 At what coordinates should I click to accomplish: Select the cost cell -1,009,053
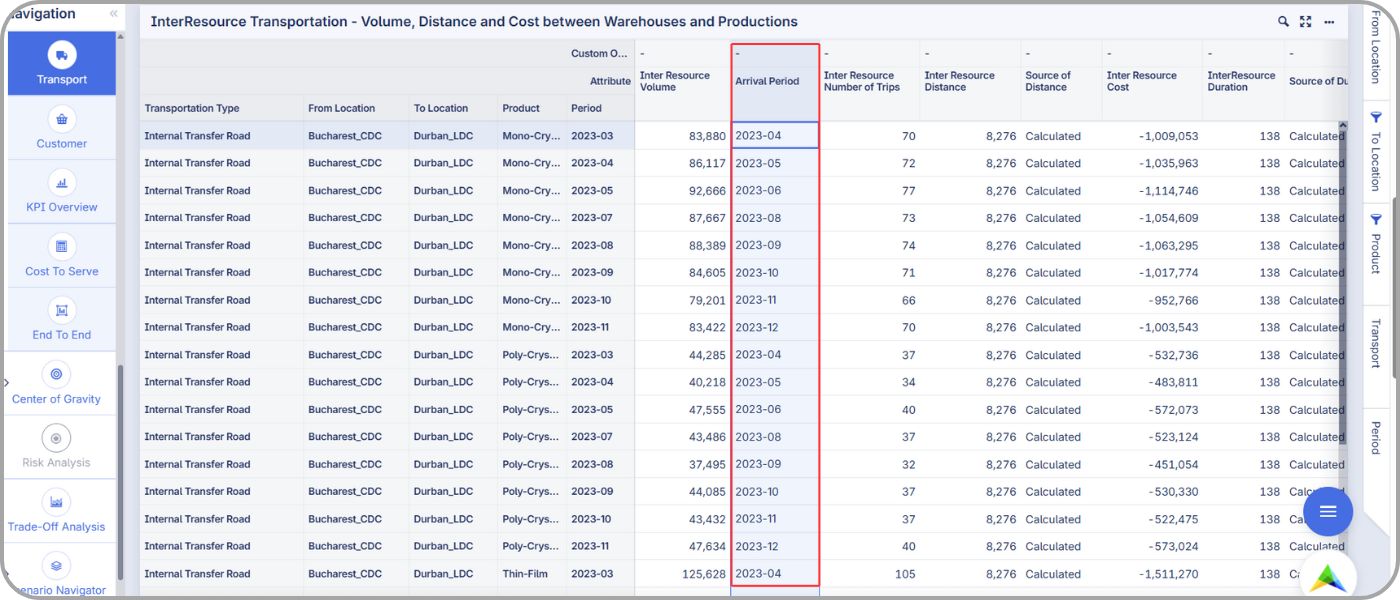tap(1152, 136)
